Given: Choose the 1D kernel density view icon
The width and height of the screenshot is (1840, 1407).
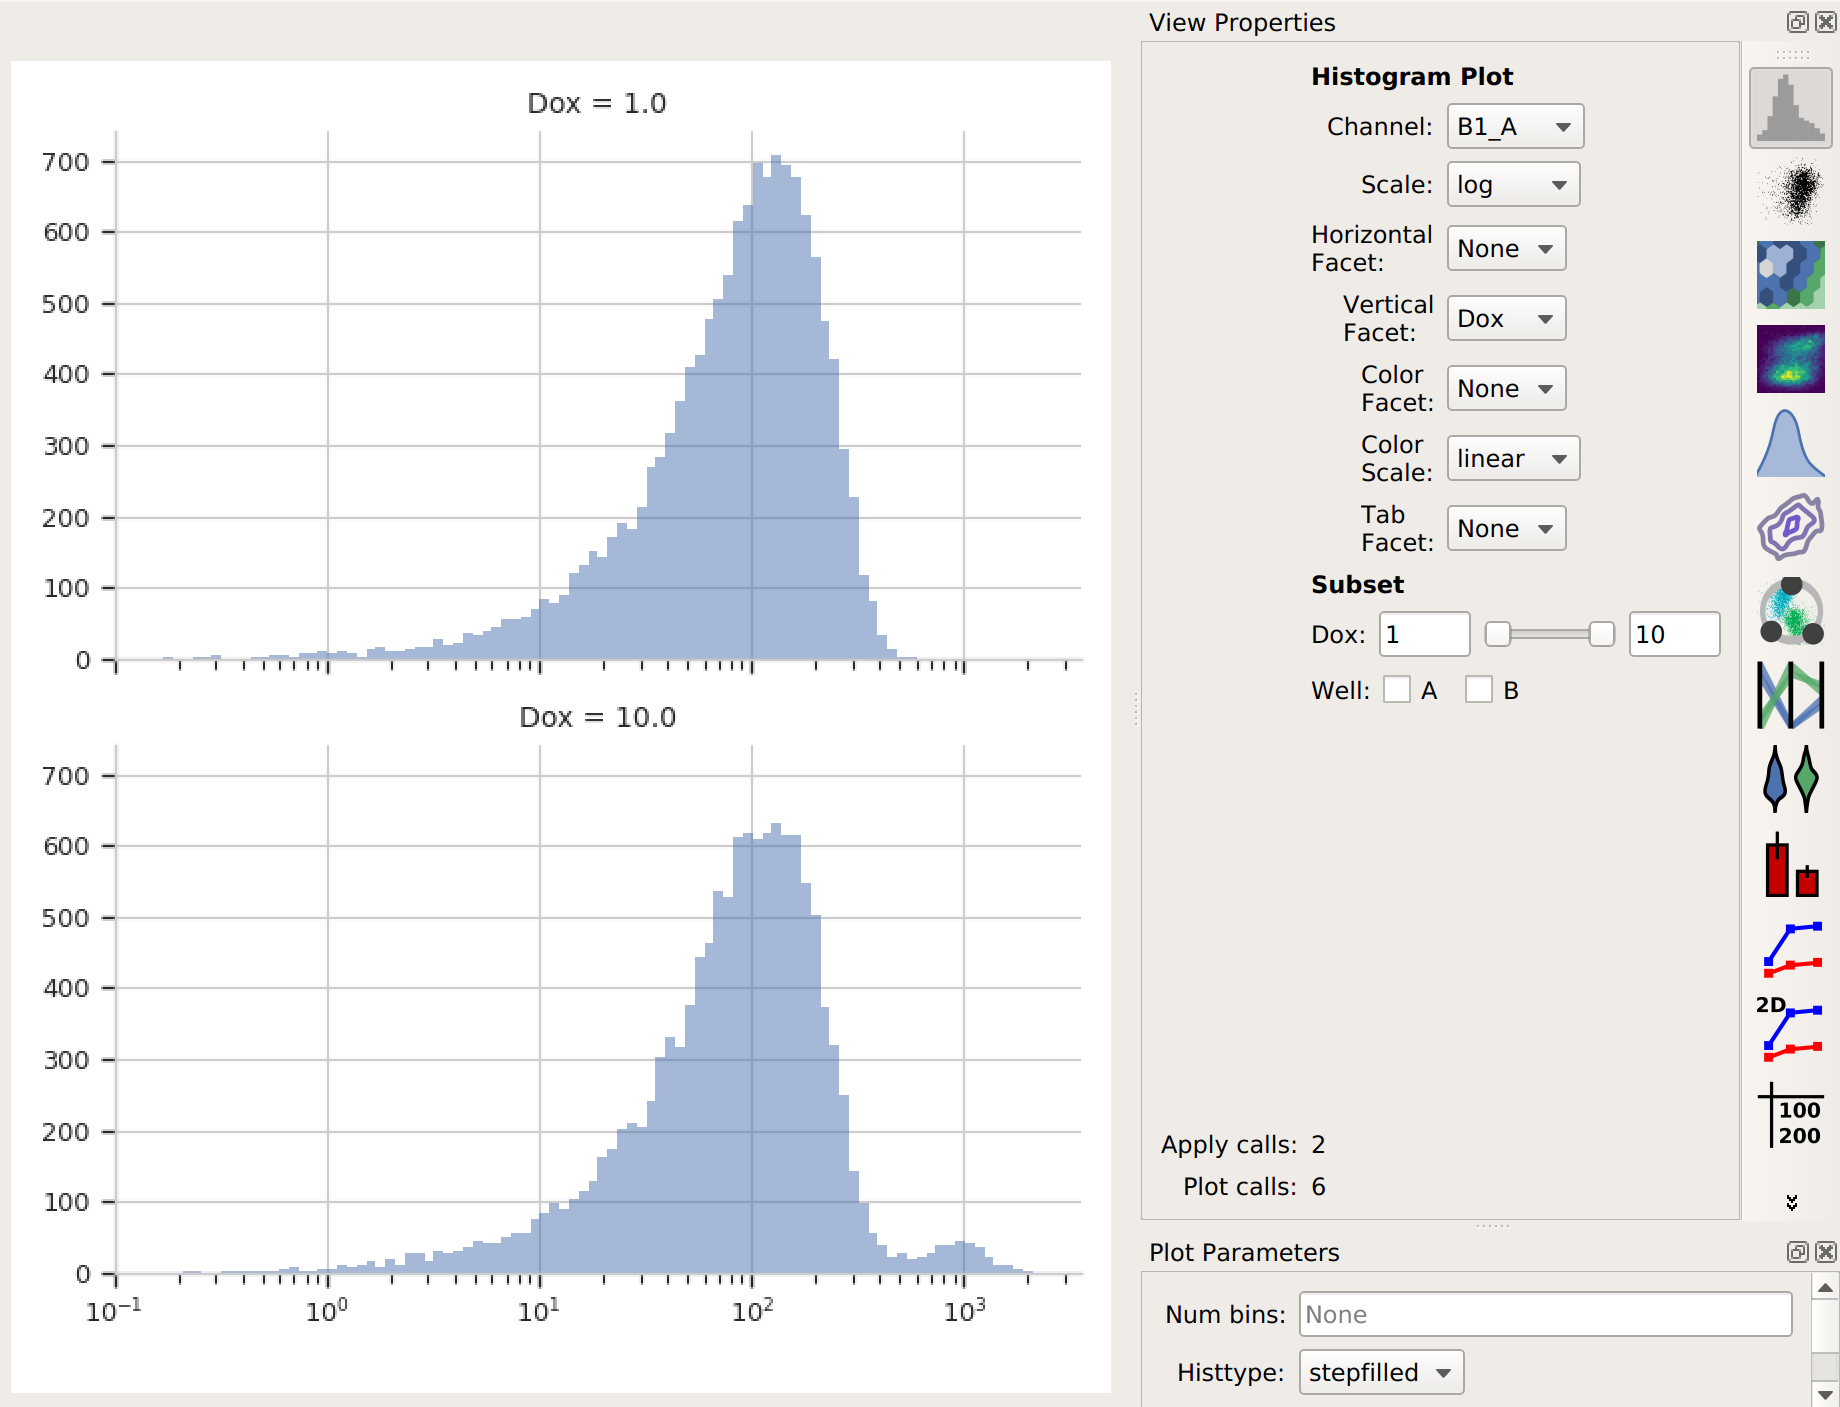Looking at the screenshot, I should (1790, 443).
